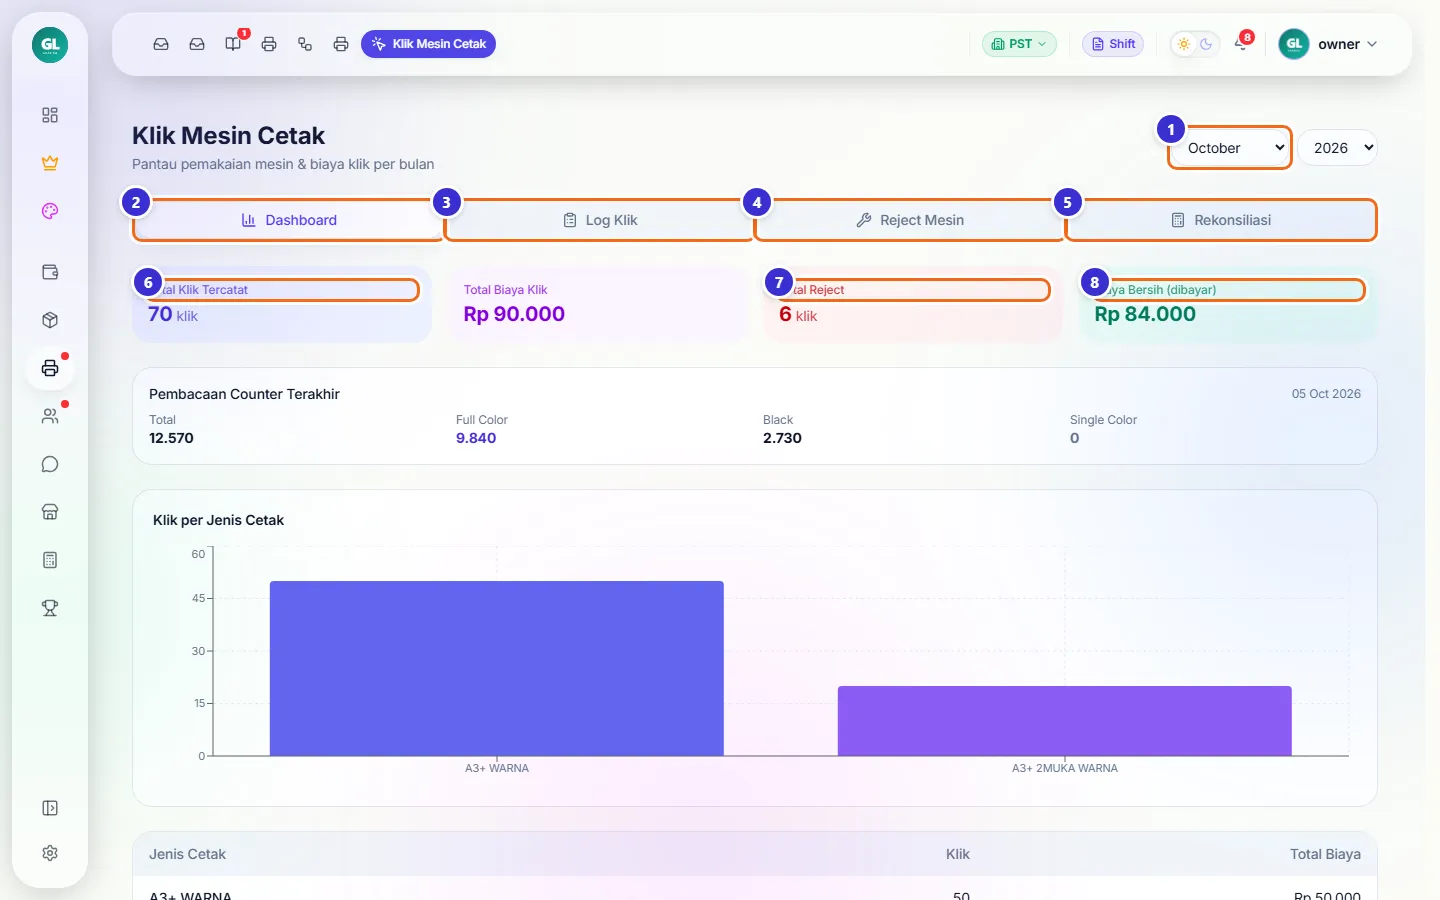Click the Total Biaya column header
The height and width of the screenshot is (900, 1440).
[1325, 854]
